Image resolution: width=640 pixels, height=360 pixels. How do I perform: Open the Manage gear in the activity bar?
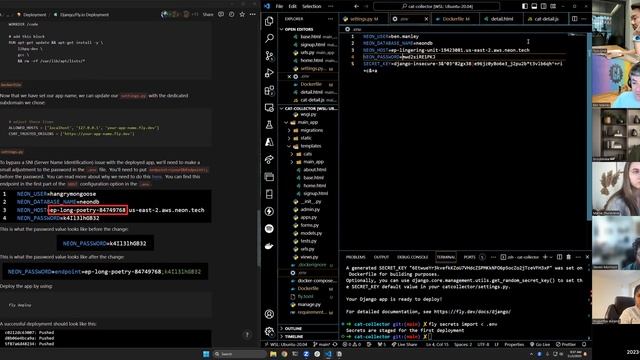(x=269, y=331)
